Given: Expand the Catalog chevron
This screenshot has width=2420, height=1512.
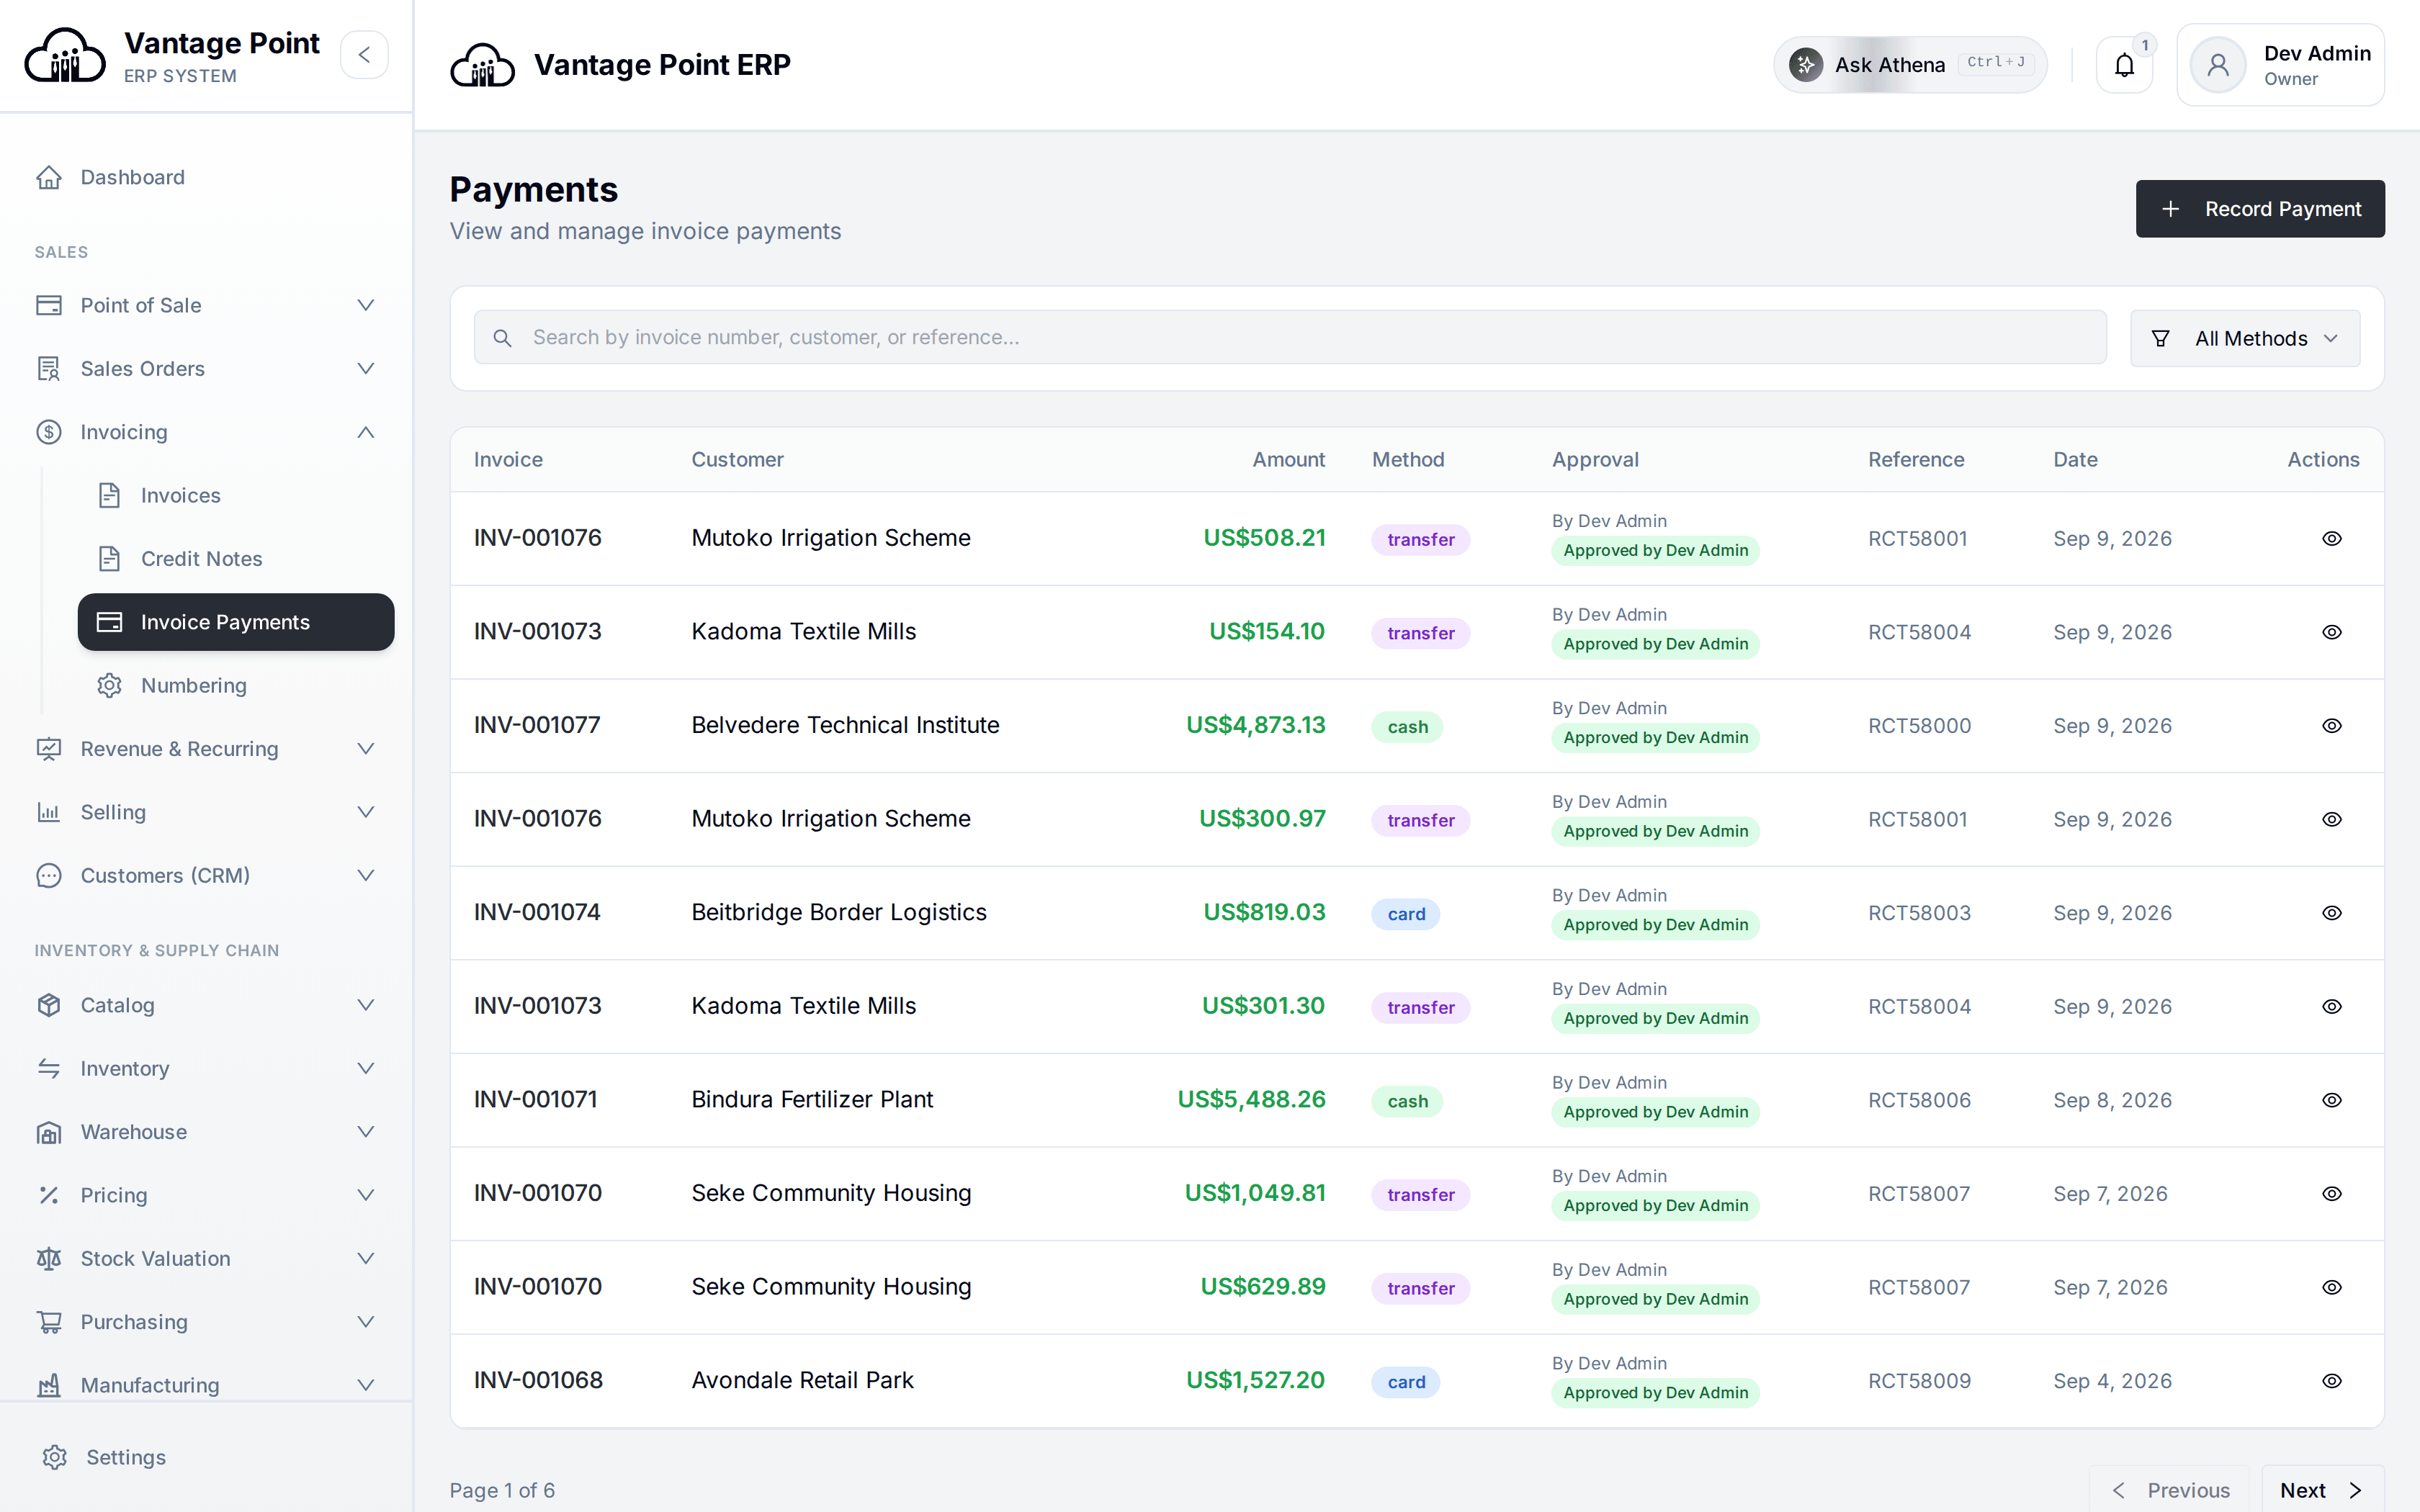Looking at the screenshot, I should click(366, 1005).
